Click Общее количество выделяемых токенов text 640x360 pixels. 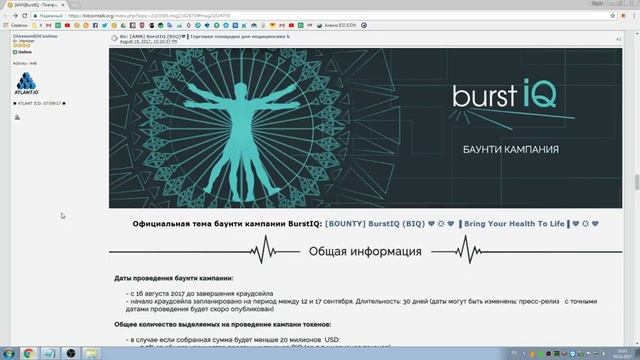[x=222, y=324]
